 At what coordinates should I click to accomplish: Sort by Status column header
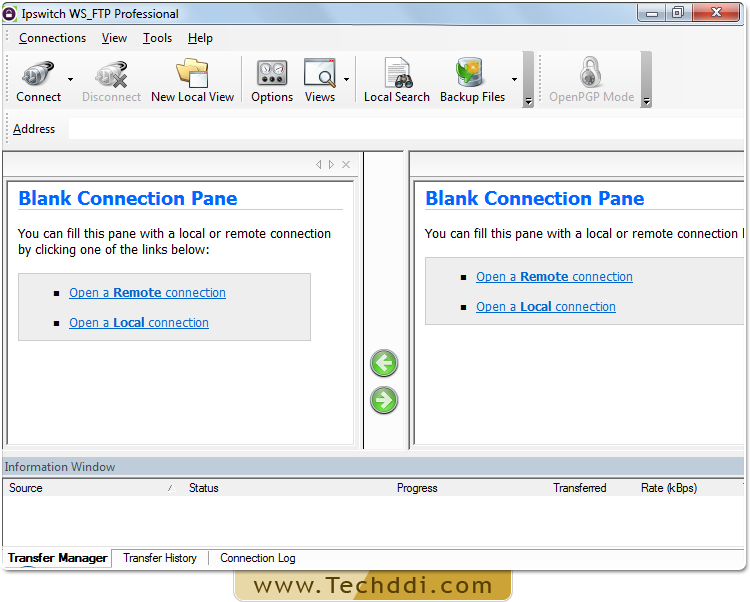[x=204, y=488]
